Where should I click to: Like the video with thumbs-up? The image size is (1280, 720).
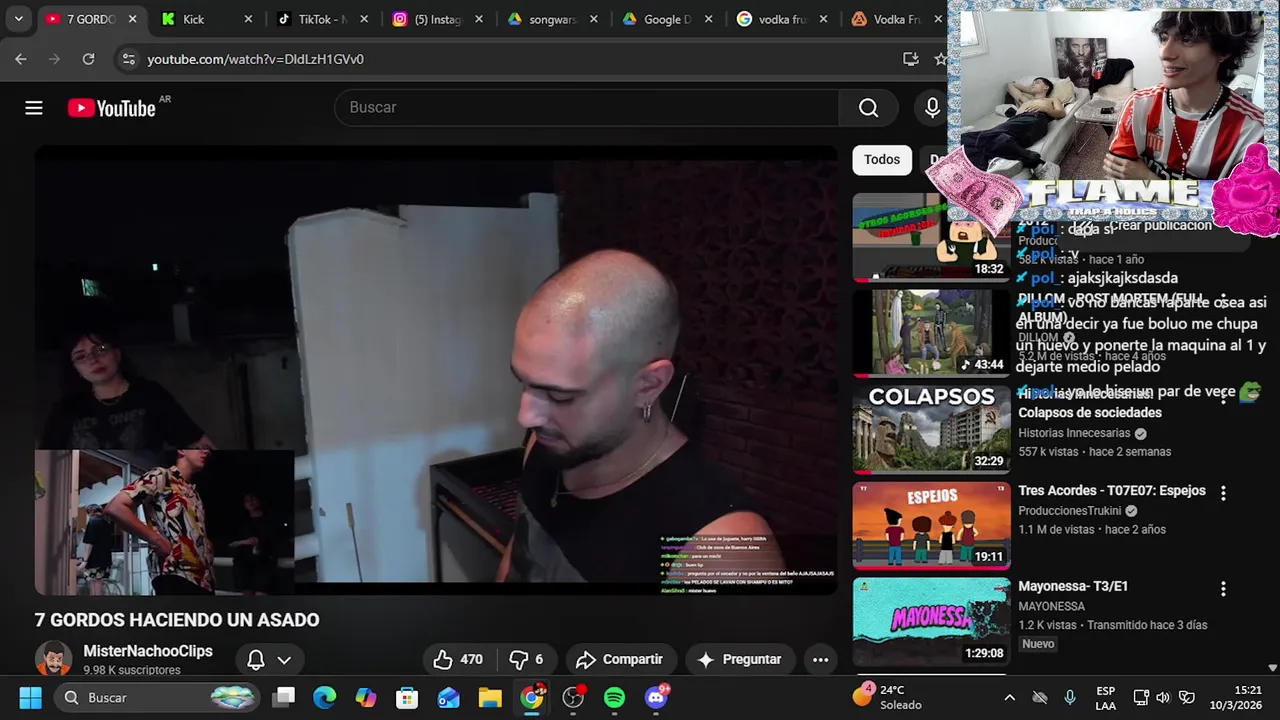pyautogui.click(x=458, y=659)
